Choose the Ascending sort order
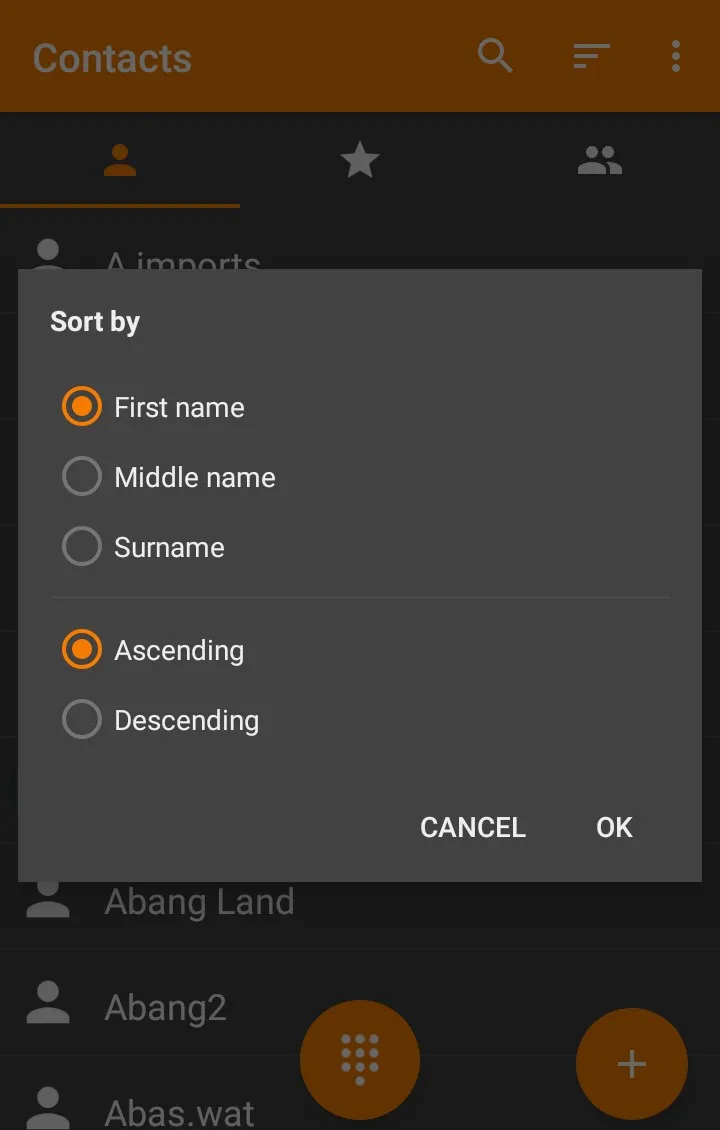Image resolution: width=720 pixels, height=1130 pixels. [153, 650]
